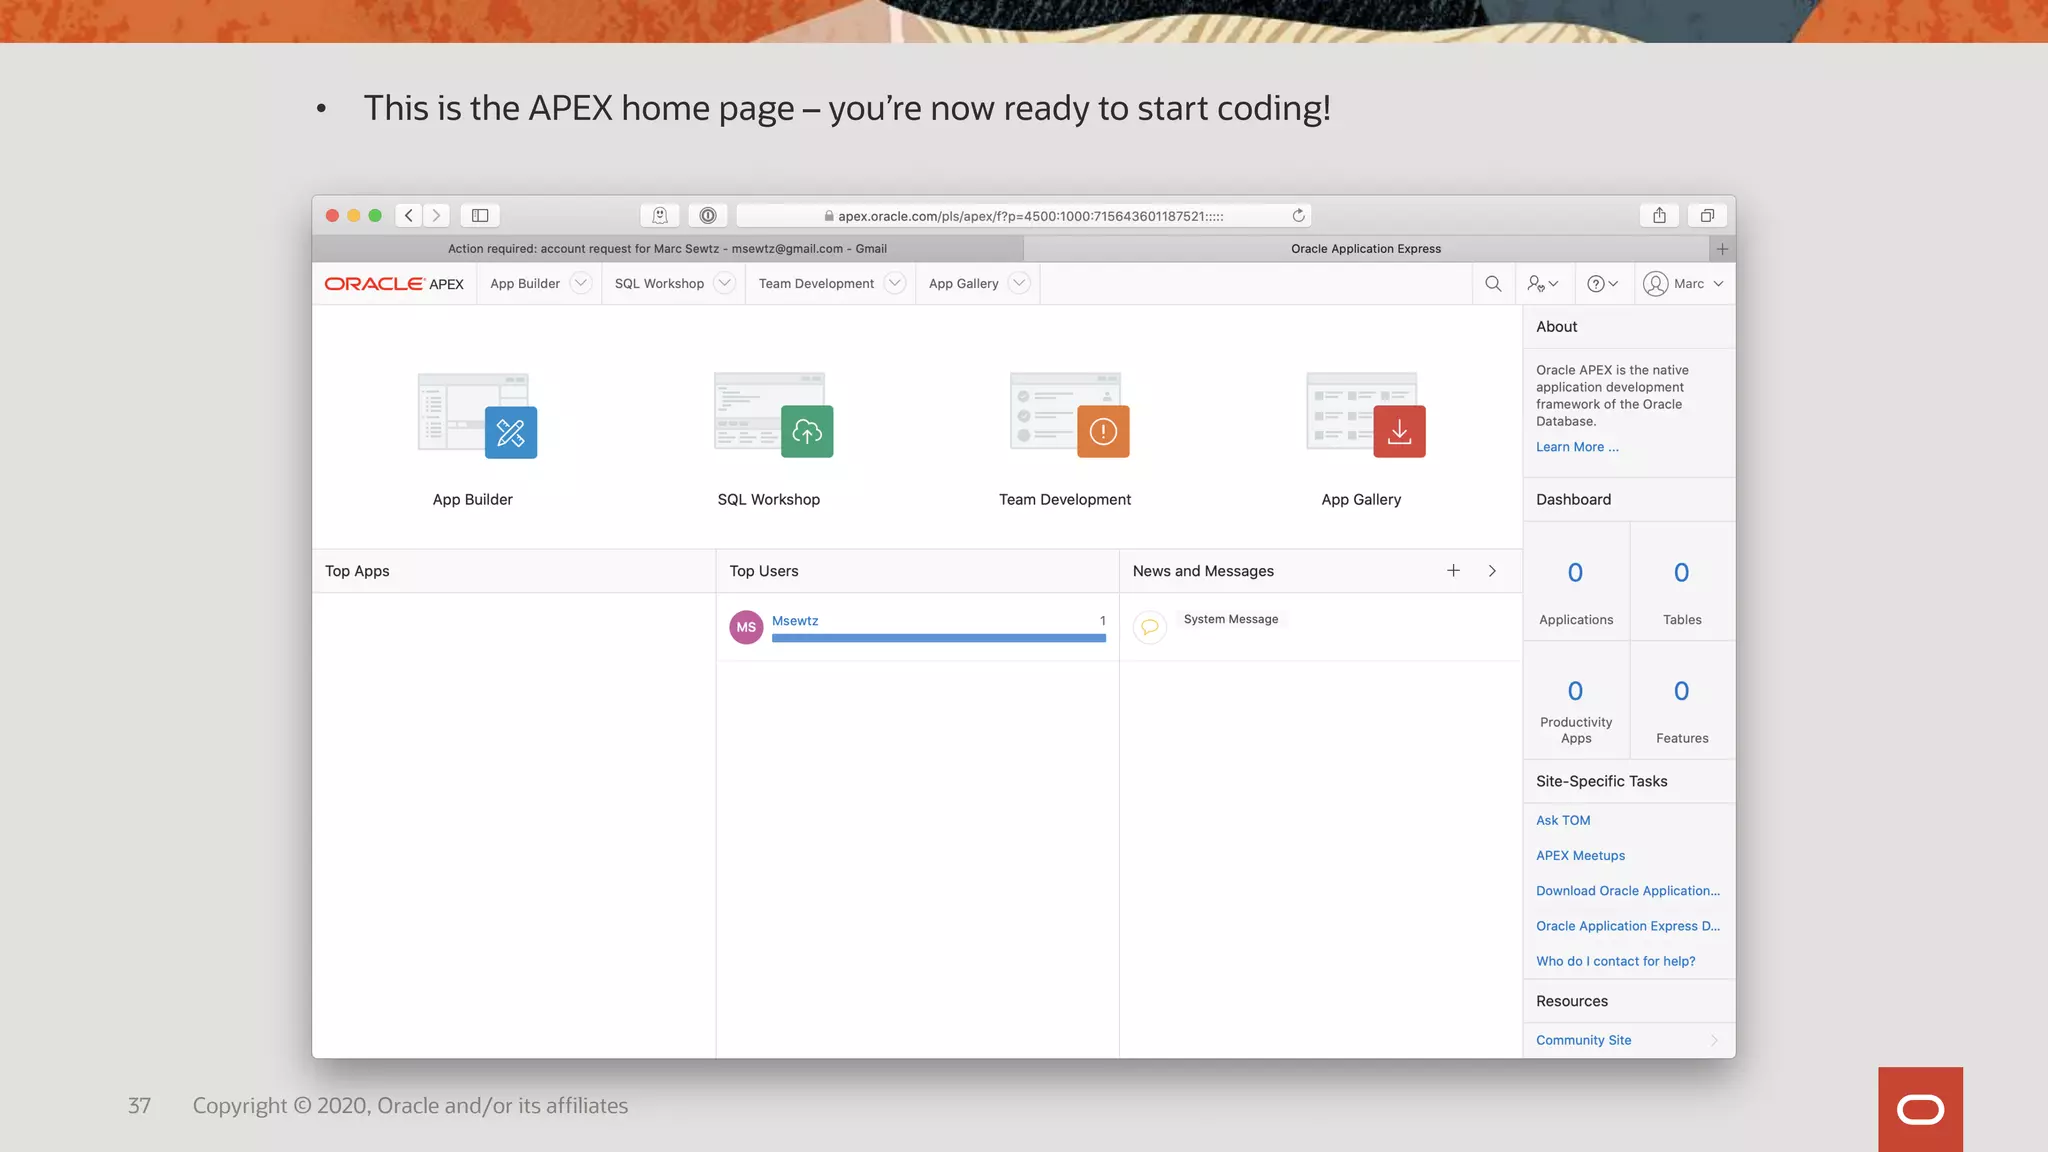2048x1152 pixels.
Task: Click the 1Password extension icon in Safari toolbar
Action: pyautogui.click(x=708, y=215)
